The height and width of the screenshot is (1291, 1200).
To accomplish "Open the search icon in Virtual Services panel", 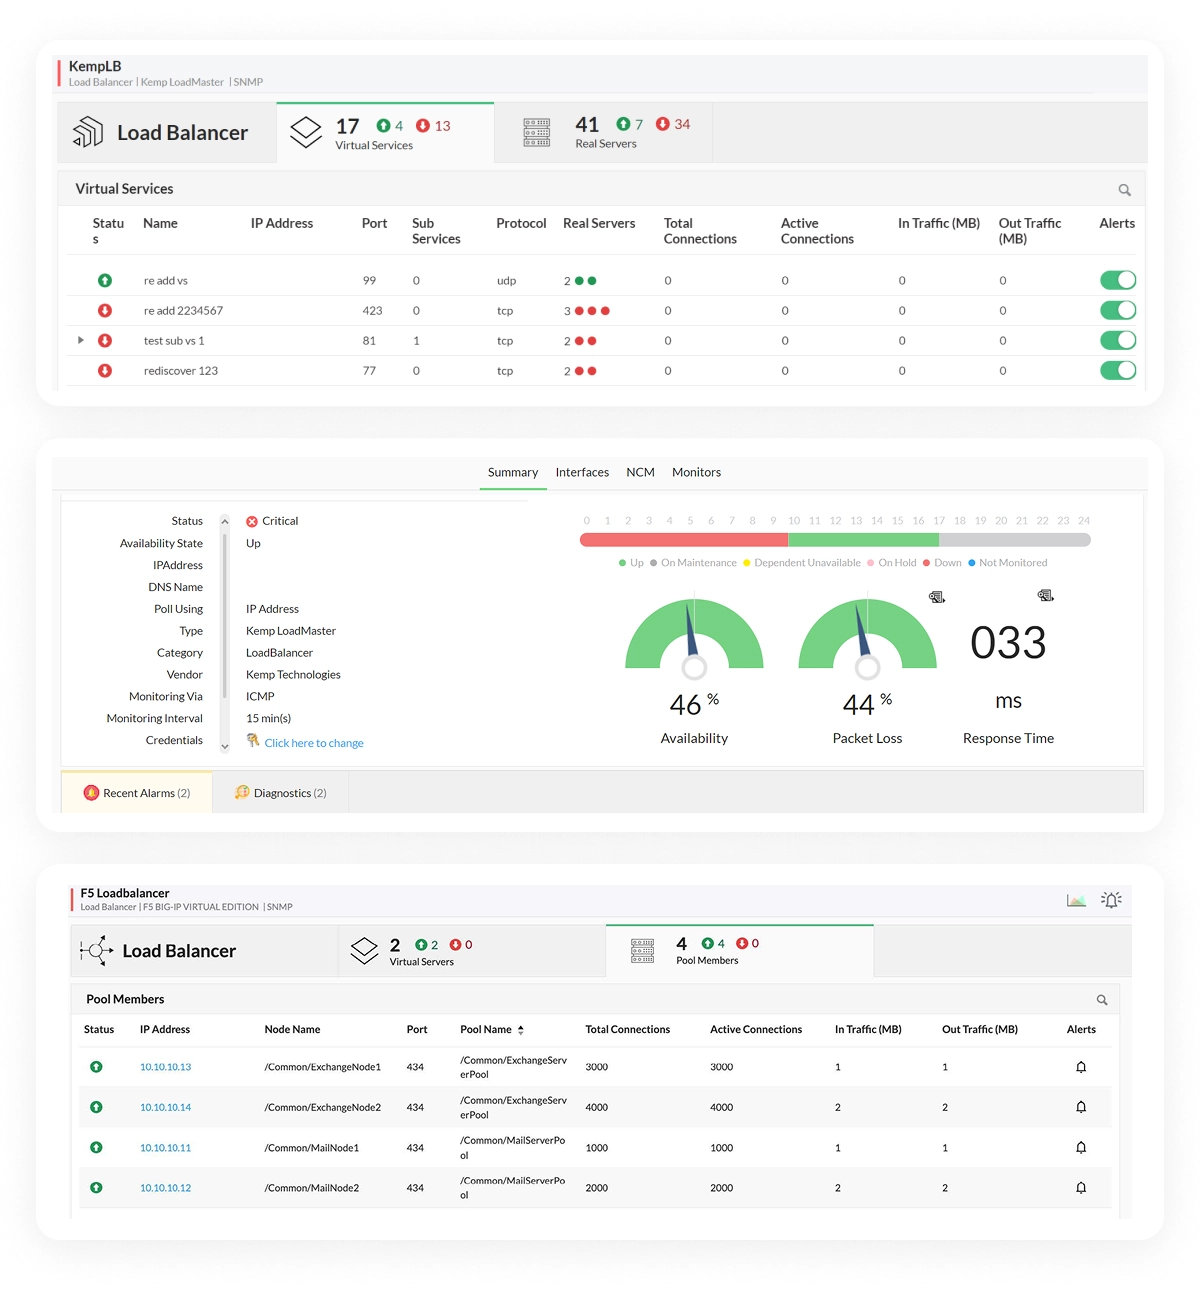I will (x=1124, y=189).
